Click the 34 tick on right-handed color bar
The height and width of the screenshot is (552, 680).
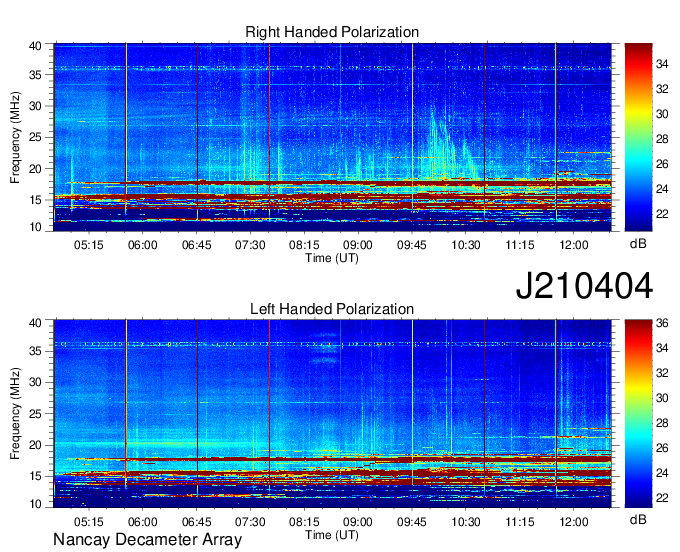[x=662, y=65]
